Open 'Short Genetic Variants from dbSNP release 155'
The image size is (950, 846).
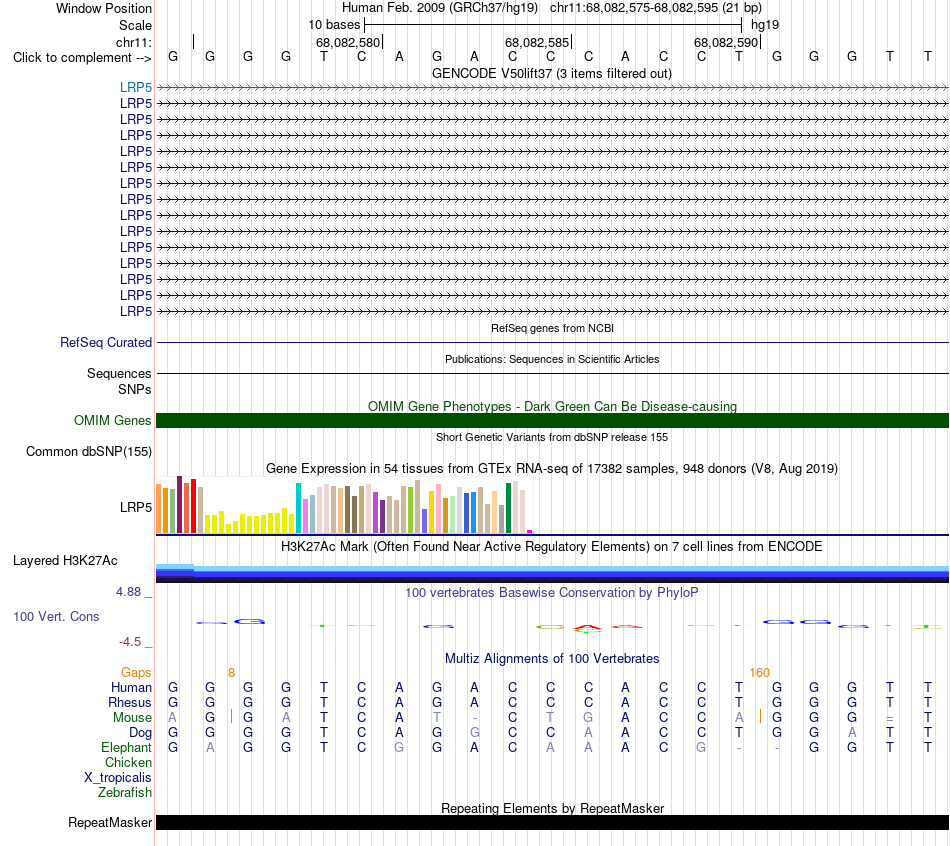coord(552,437)
